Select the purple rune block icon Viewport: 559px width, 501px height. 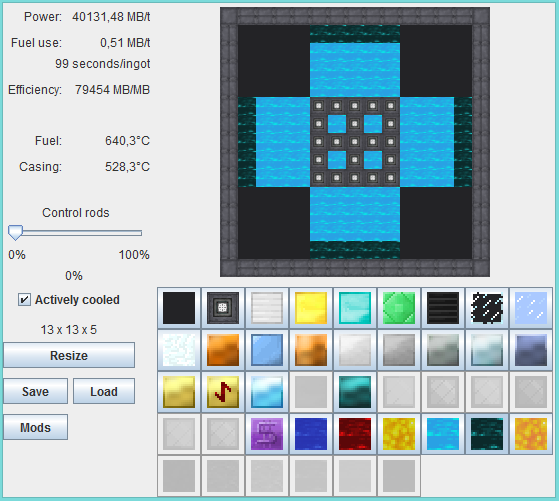(267, 434)
